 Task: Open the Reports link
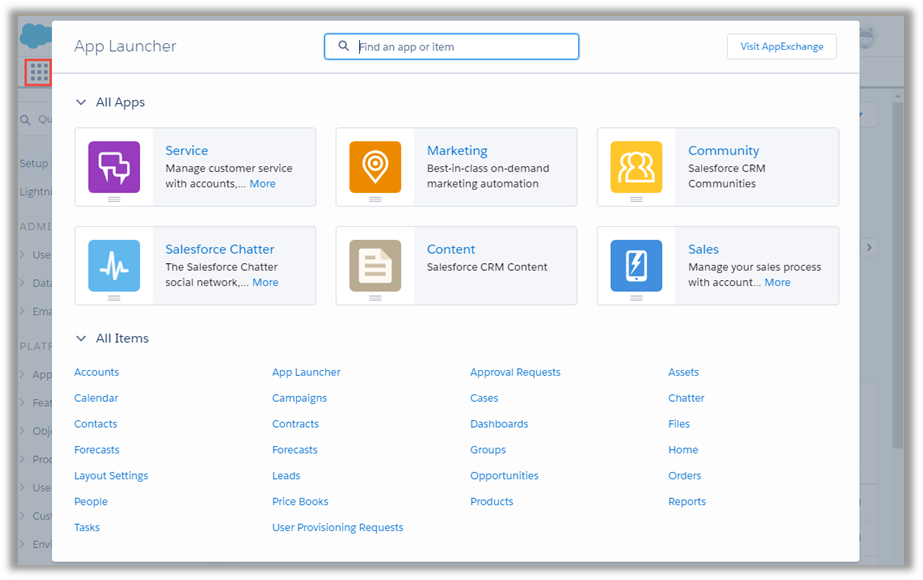click(687, 502)
